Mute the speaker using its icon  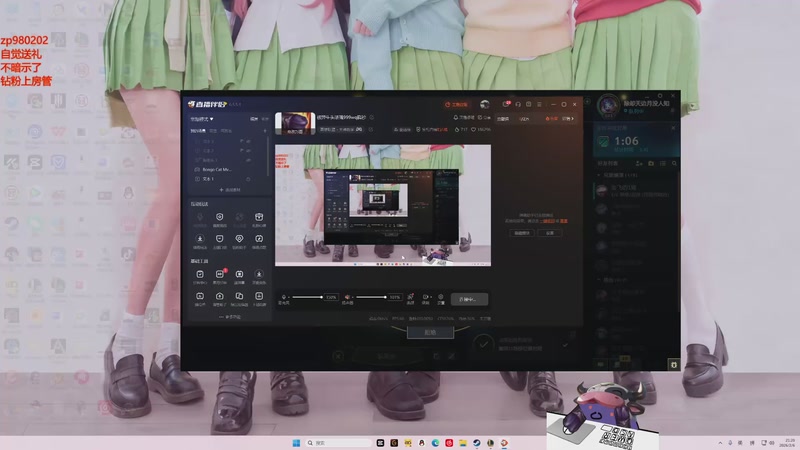coord(347,297)
